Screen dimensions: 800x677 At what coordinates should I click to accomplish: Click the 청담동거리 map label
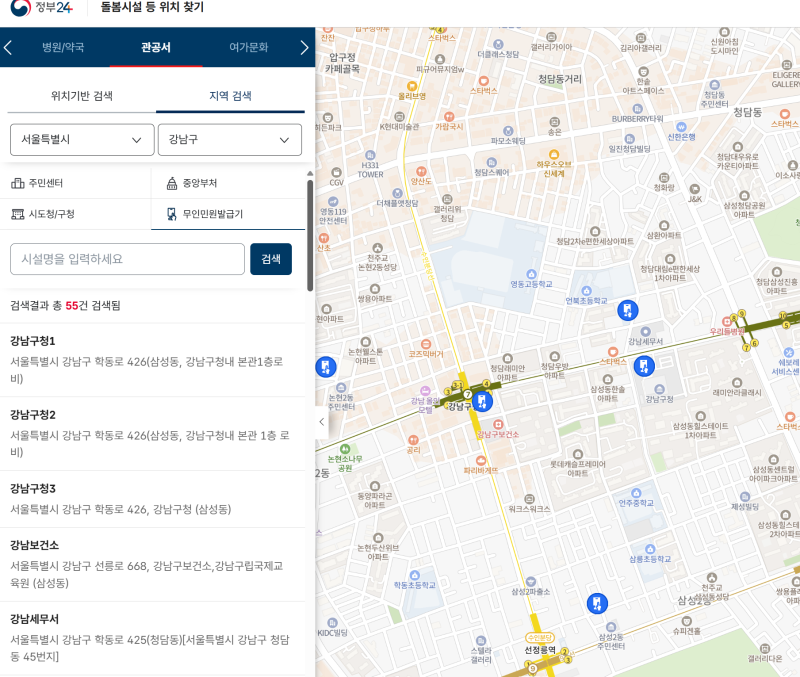pyautogui.click(x=560, y=79)
